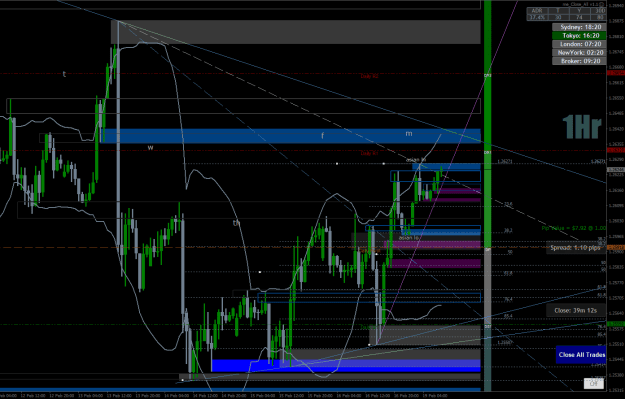The height and width of the screenshot is (399, 625).
Task: Select the highlighted Tokyo: 16:20 session clock
Action: 579,35
